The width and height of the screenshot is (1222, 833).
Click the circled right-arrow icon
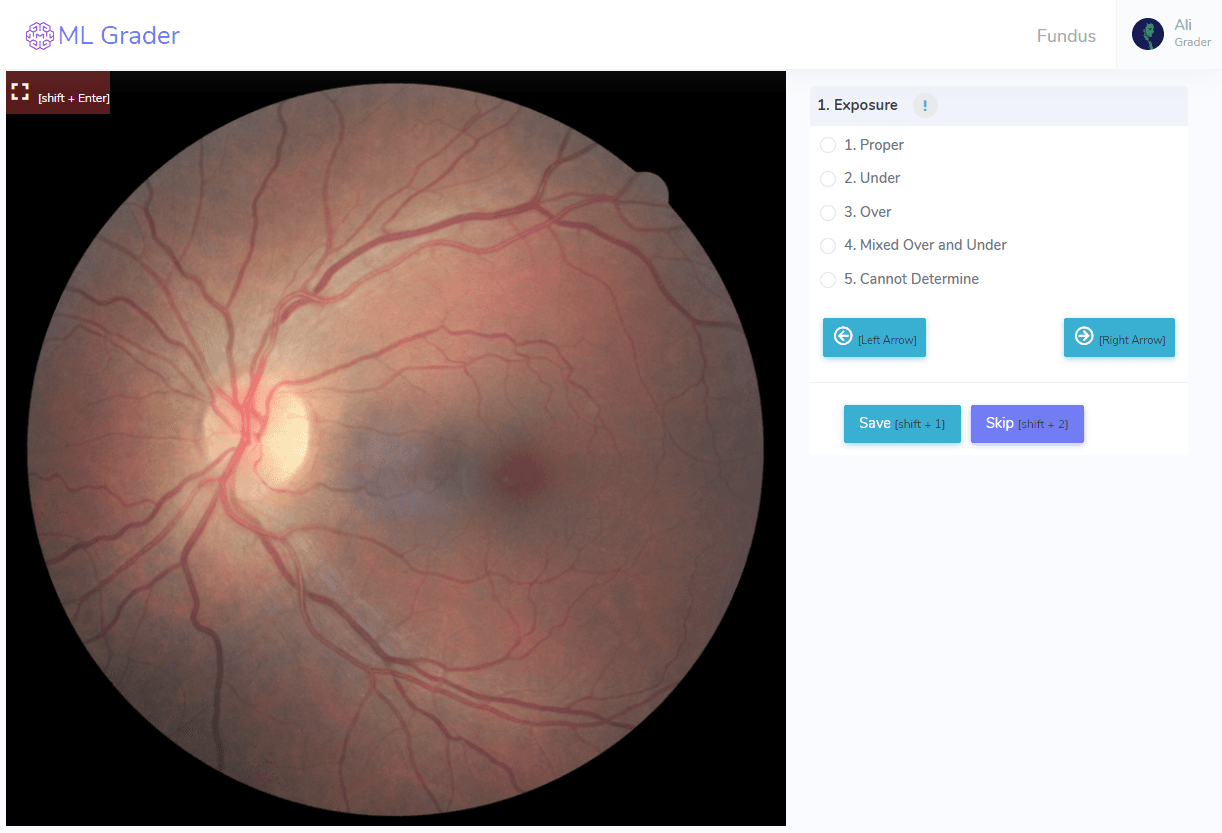click(x=1084, y=337)
